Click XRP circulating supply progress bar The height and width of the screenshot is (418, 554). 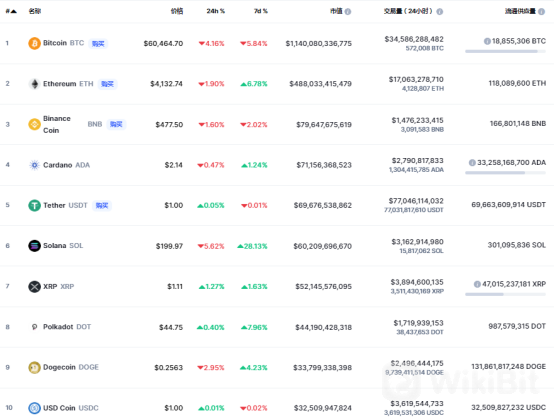(505, 294)
